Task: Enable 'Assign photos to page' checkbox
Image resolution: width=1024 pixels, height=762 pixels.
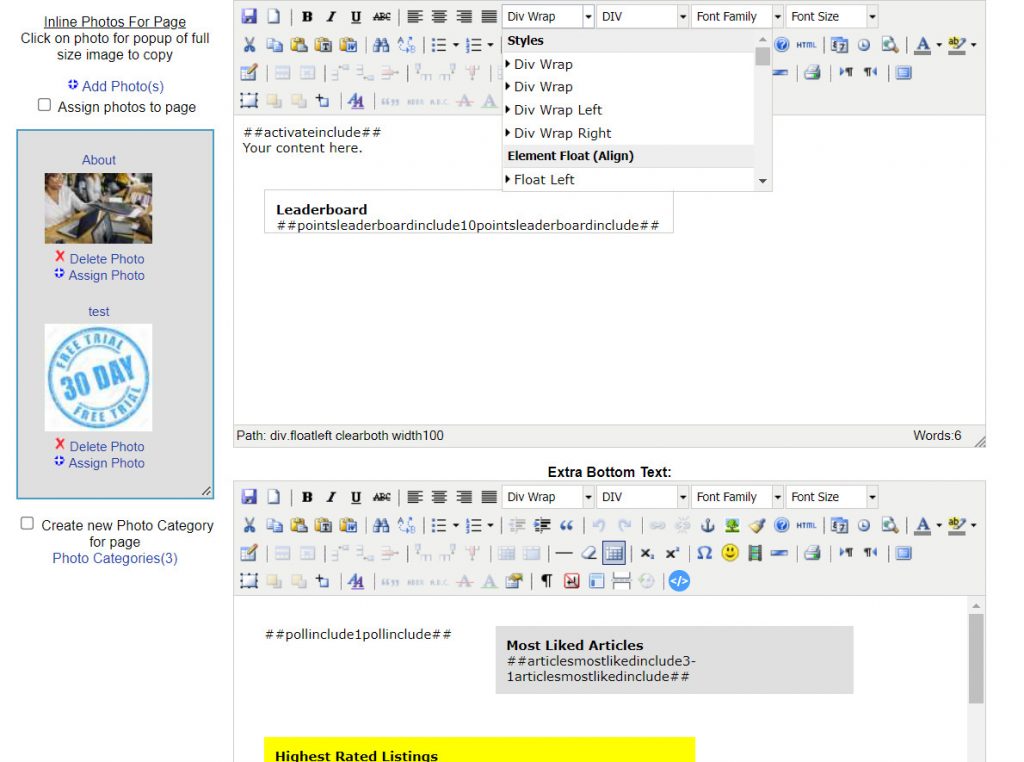Action: click(x=44, y=105)
